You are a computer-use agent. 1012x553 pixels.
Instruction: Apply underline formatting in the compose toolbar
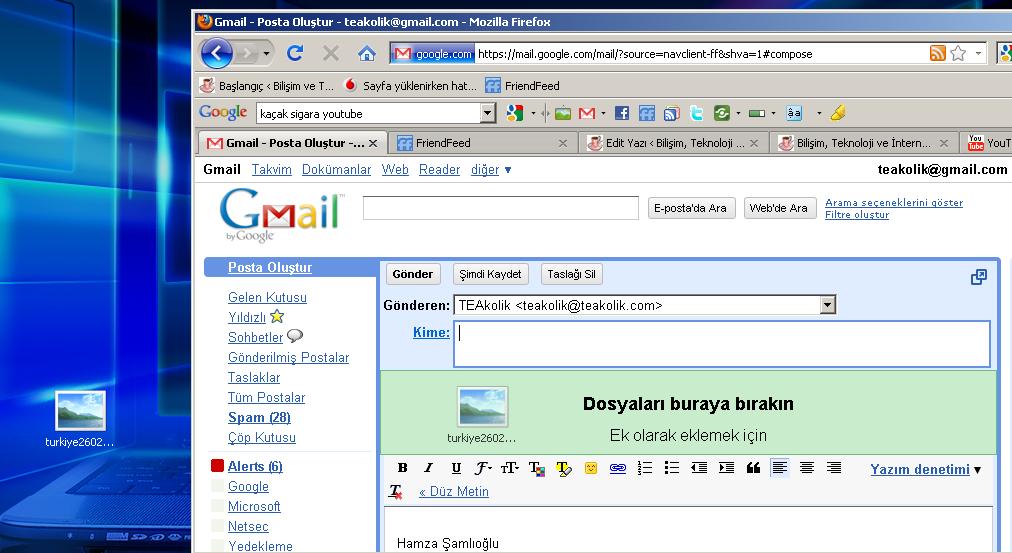click(456, 468)
